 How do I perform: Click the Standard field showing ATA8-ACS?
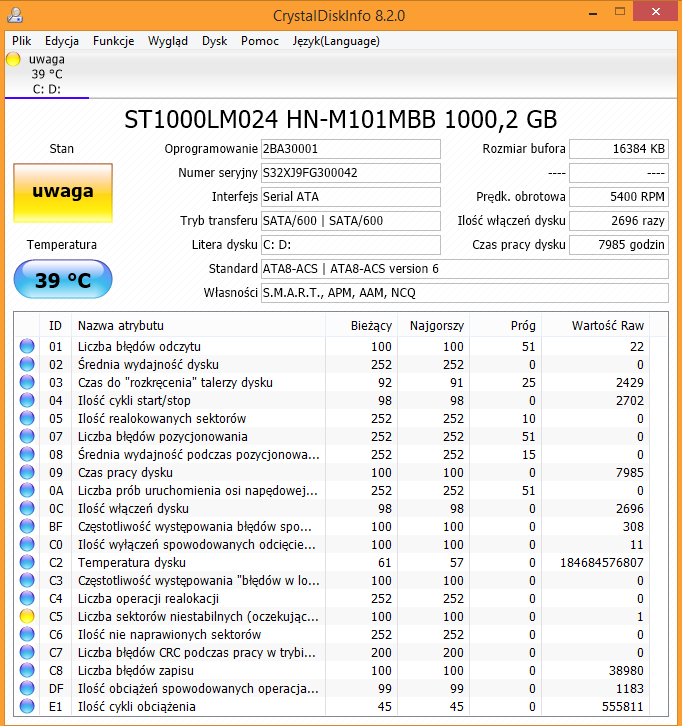click(465, 269)
